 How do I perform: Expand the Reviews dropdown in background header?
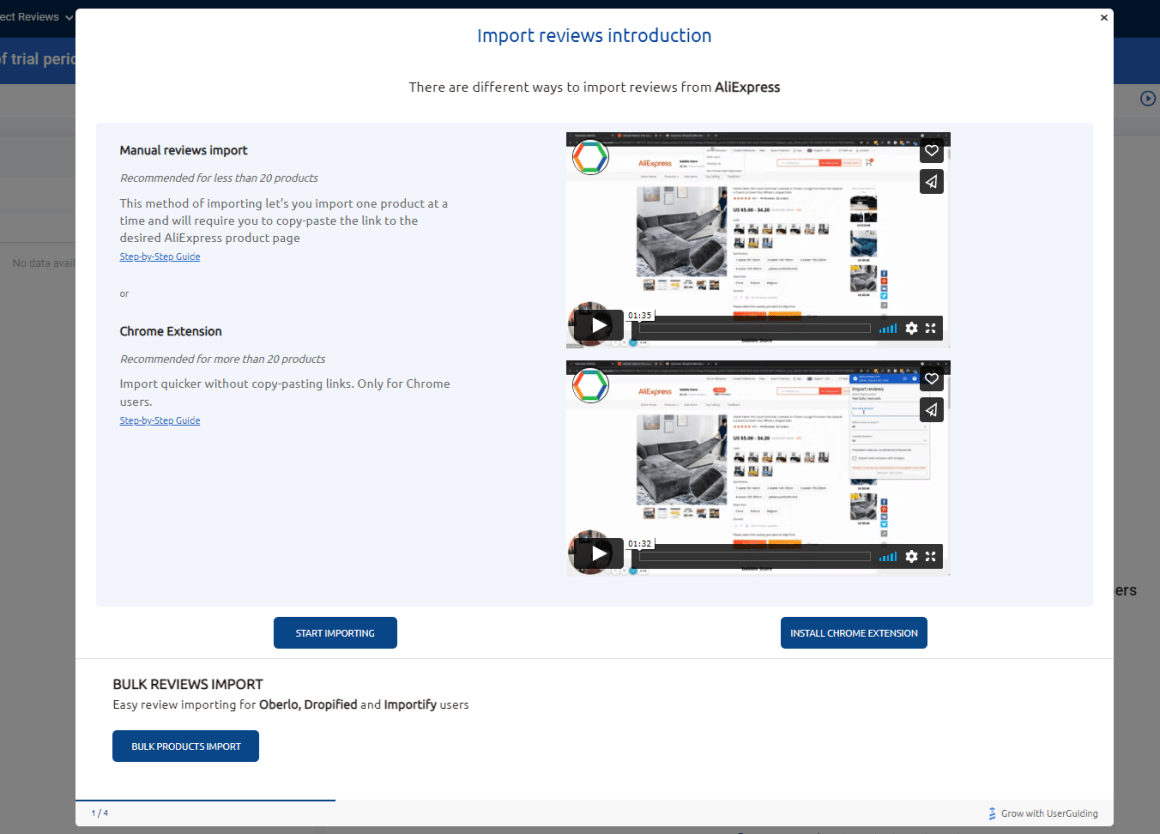tap(36, 17)
